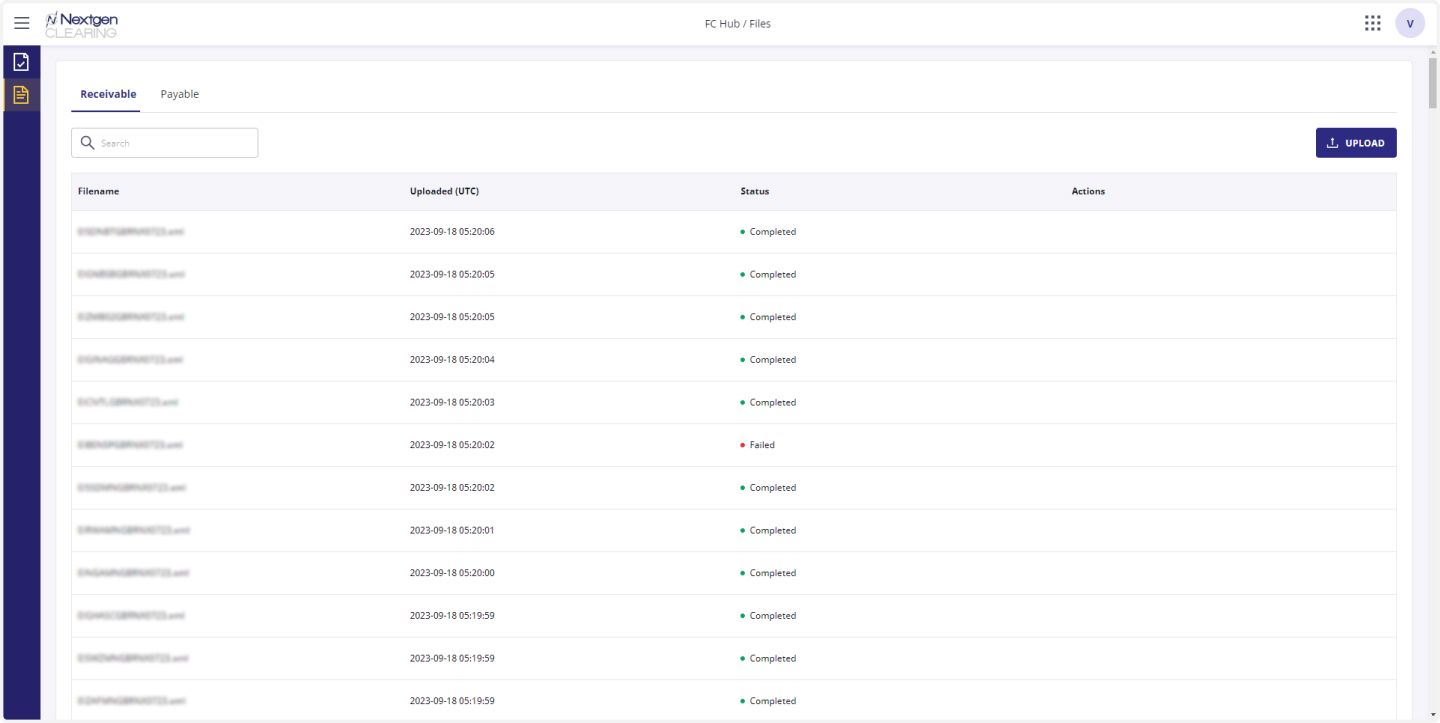Select timestamp 2023-09-18 05:20:06
Image resolution: width=1440 pixels, height=723 pixels.
coord(452,232)
